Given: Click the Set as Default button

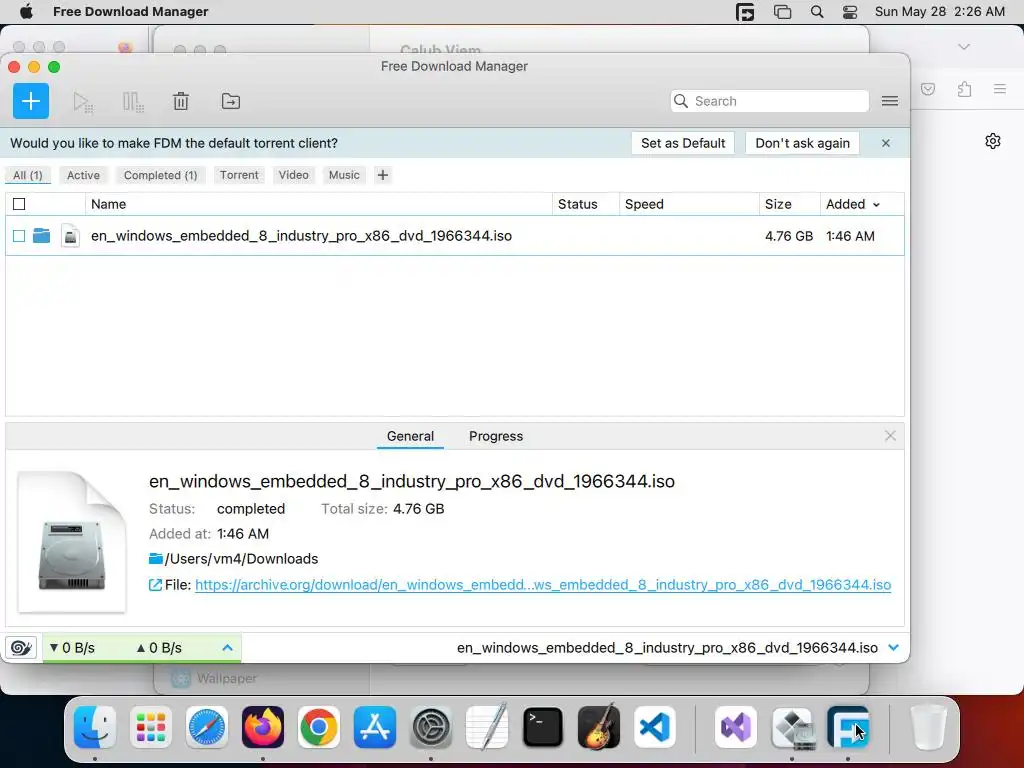Looking at the screenshot, I should coord(682,143).
